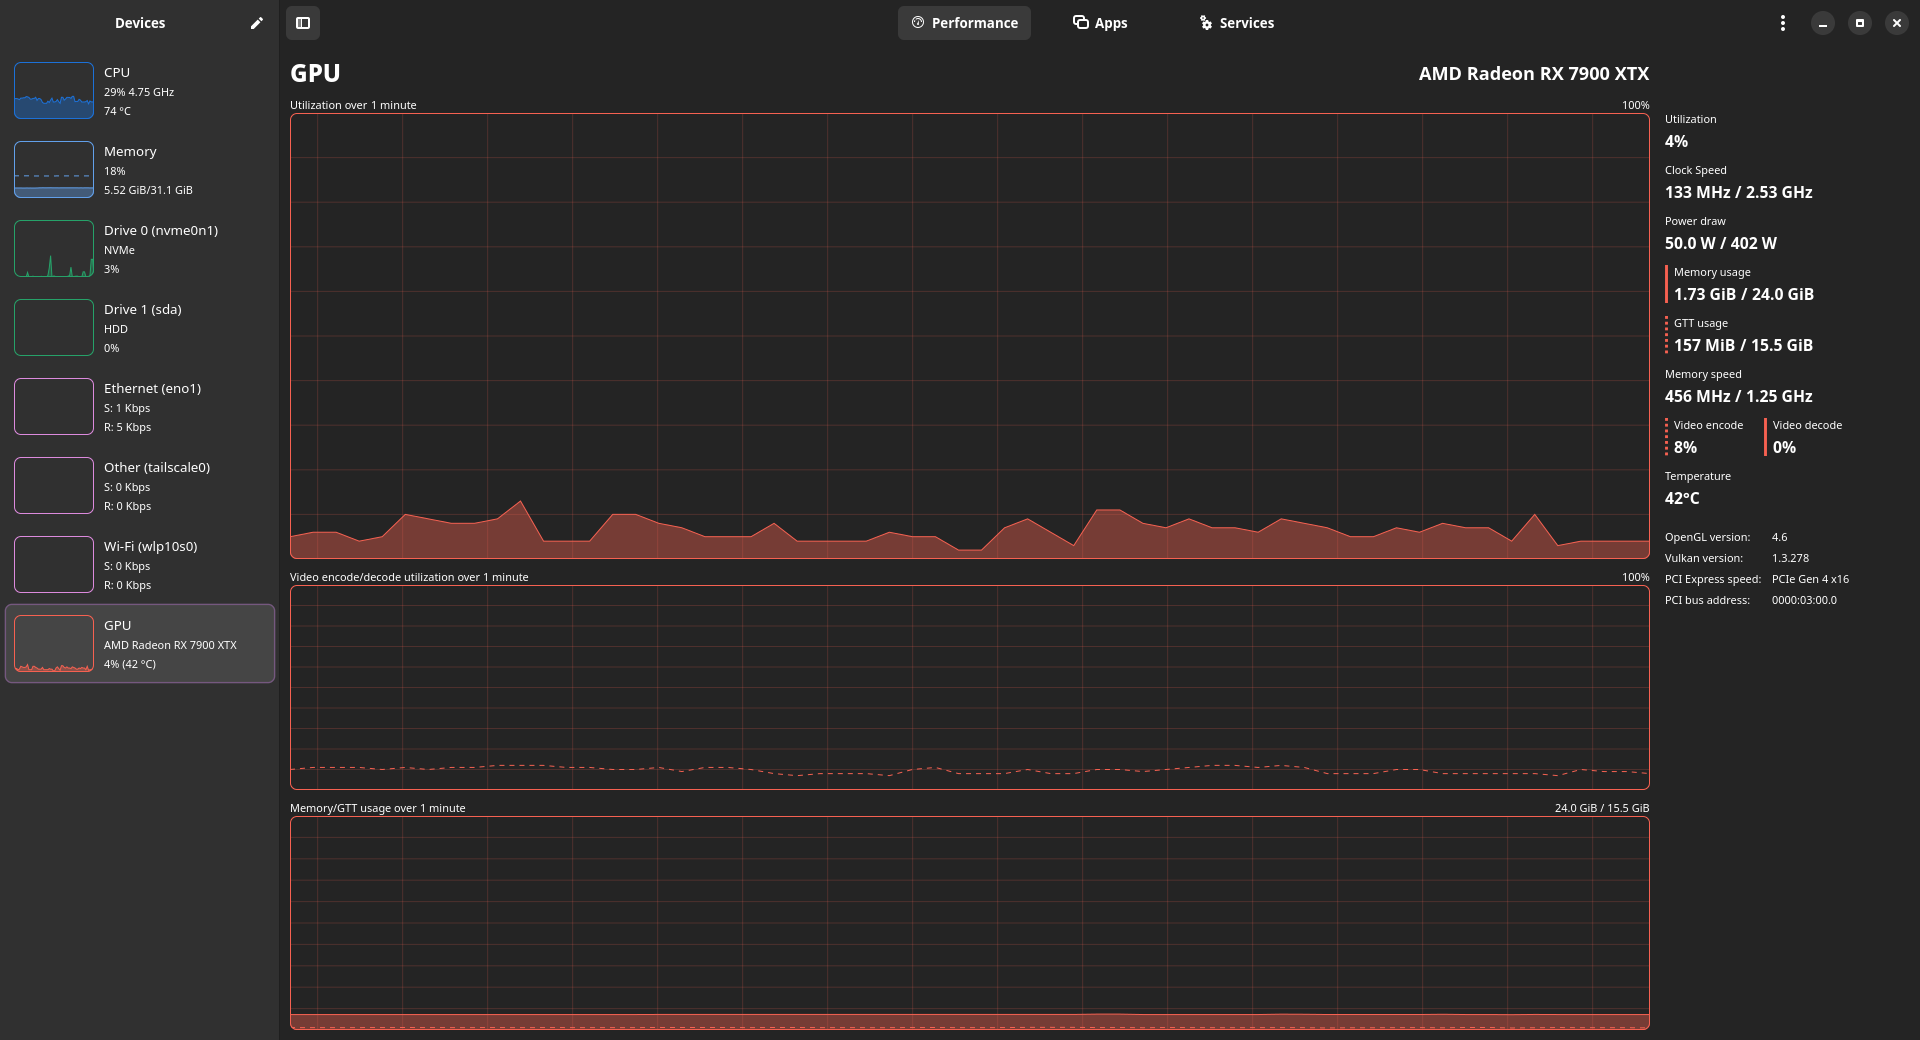
Task: Maximize the window using restore button
Action: 1859,23
